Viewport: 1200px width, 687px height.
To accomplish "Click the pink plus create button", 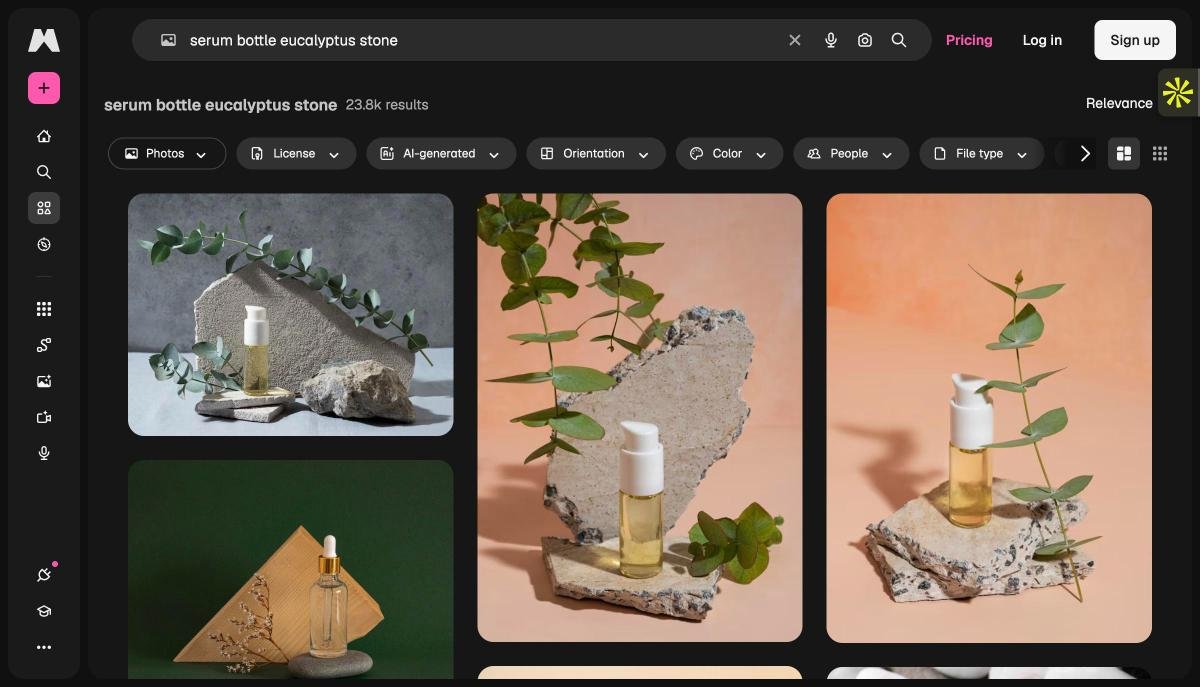I will click(x=44, y=88).
